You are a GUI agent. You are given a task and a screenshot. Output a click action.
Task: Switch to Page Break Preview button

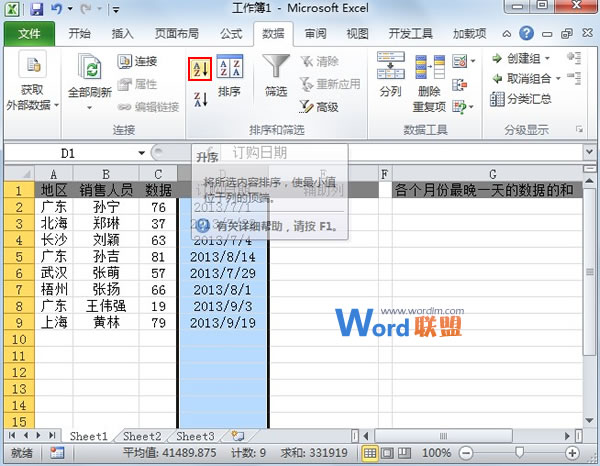point(404,453)
